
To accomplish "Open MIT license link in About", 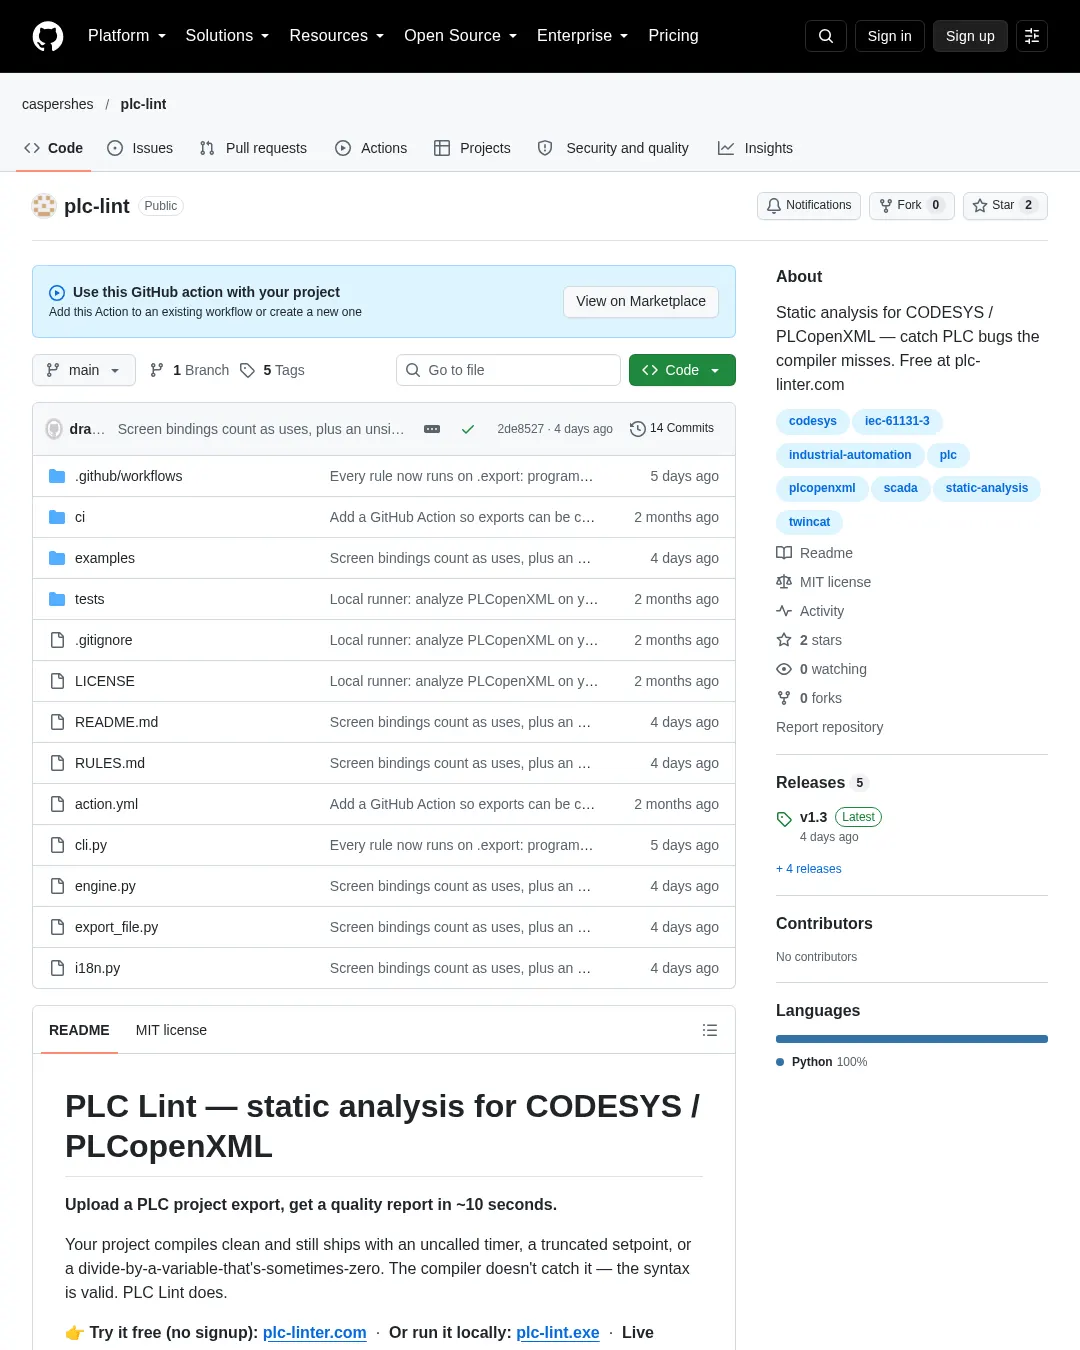I will click(824, 582).
